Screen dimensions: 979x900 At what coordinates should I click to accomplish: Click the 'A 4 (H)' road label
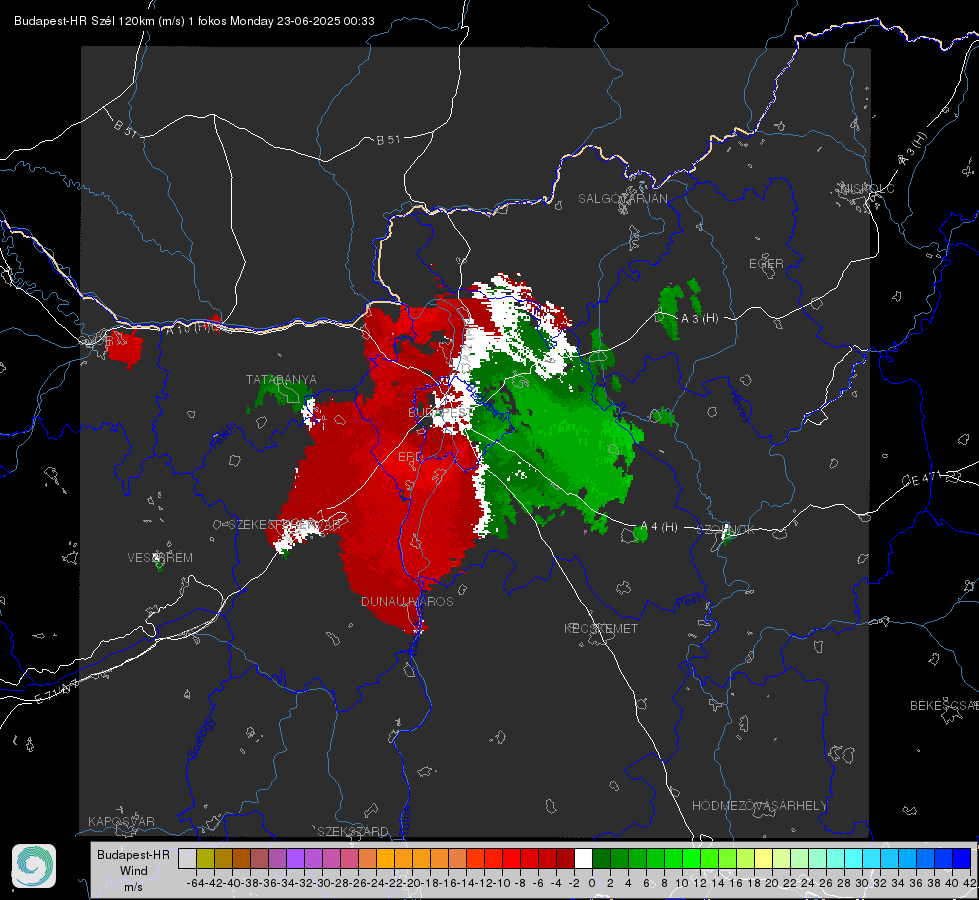tap(659, 527)
